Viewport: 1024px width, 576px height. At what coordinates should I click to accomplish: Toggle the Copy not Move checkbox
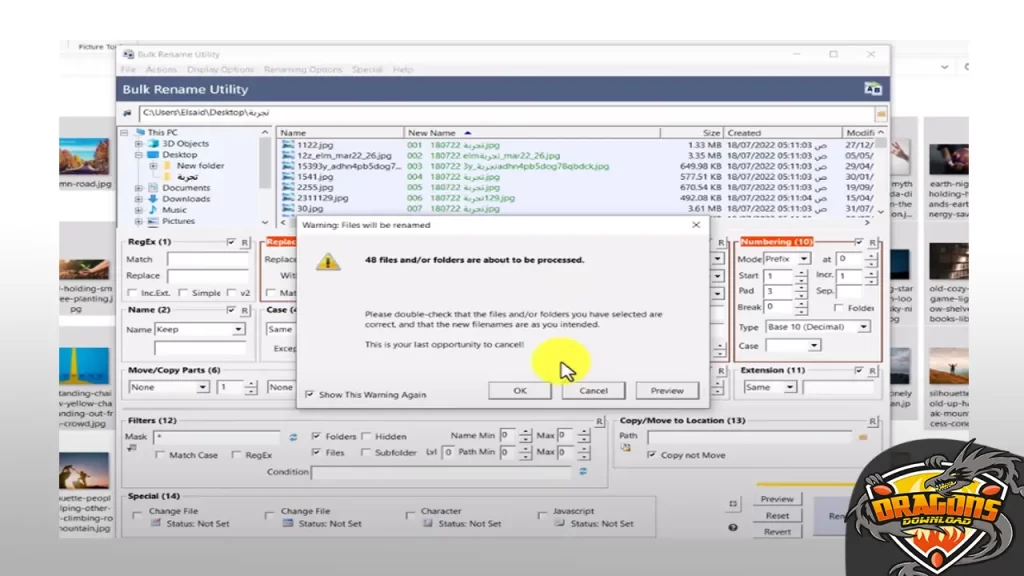tap(652, 455)
